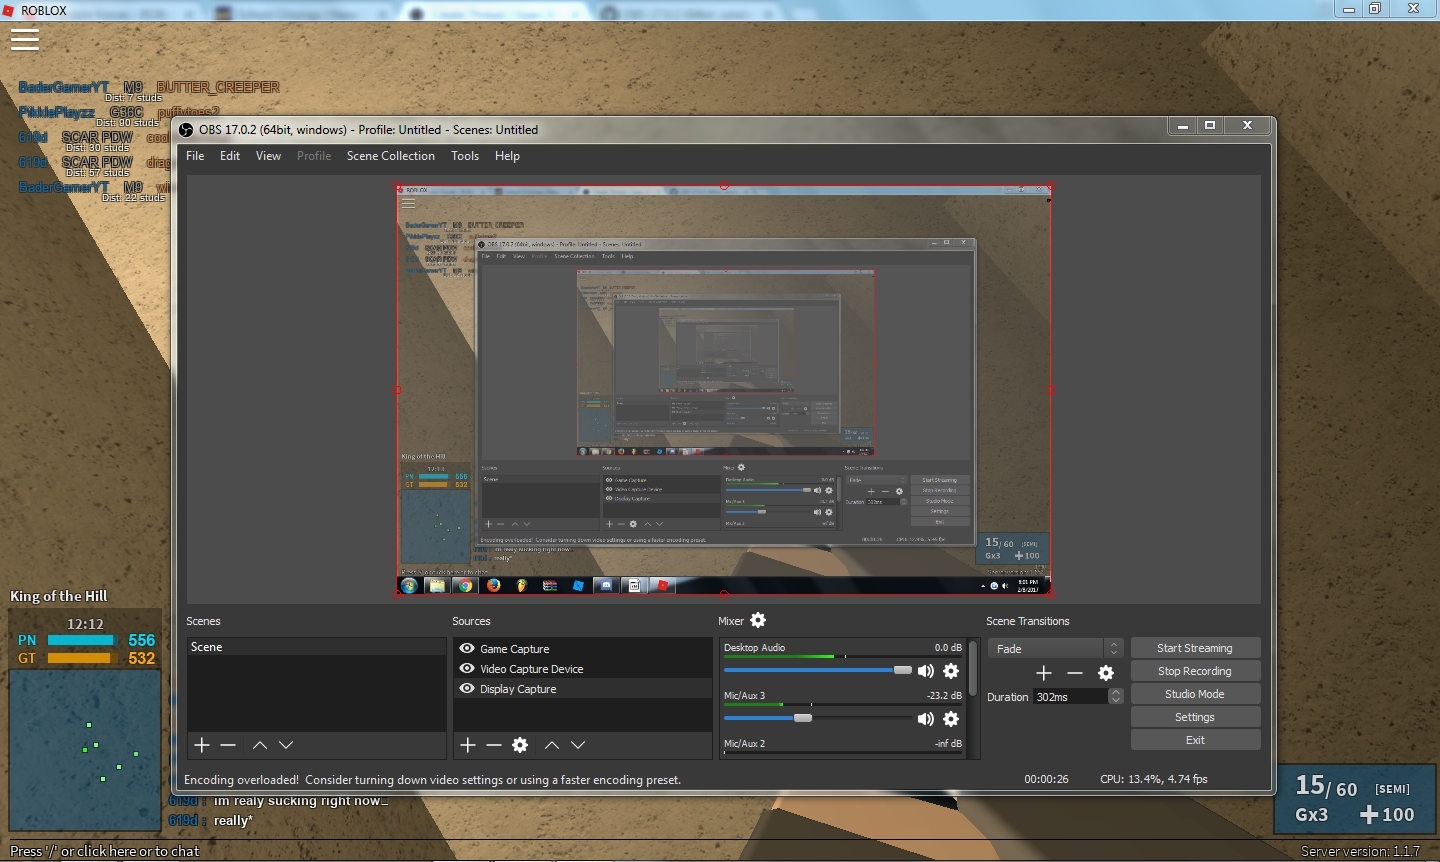Image resolution: width=1440 pixels, height=862 pixels.
Task: Click the Mic/Aux 3 volume slider handle
Action: pos(803,718)
